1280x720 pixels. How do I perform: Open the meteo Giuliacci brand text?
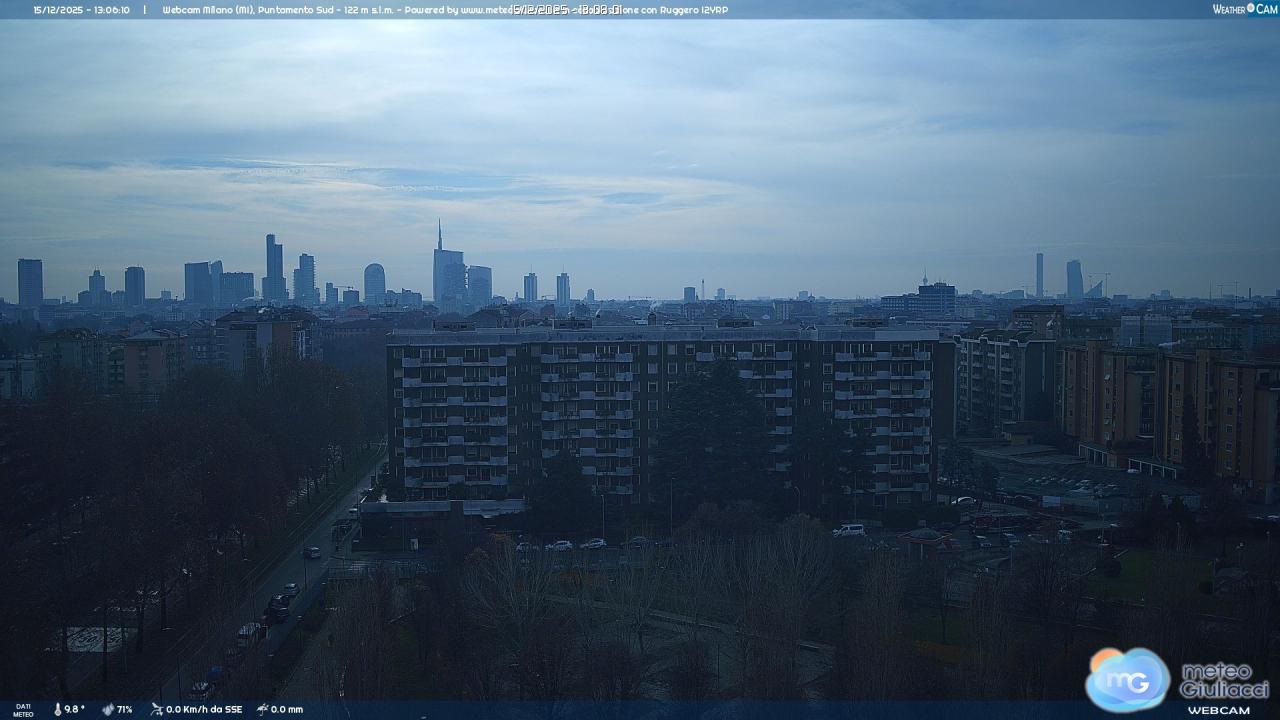click(1224, 680)
